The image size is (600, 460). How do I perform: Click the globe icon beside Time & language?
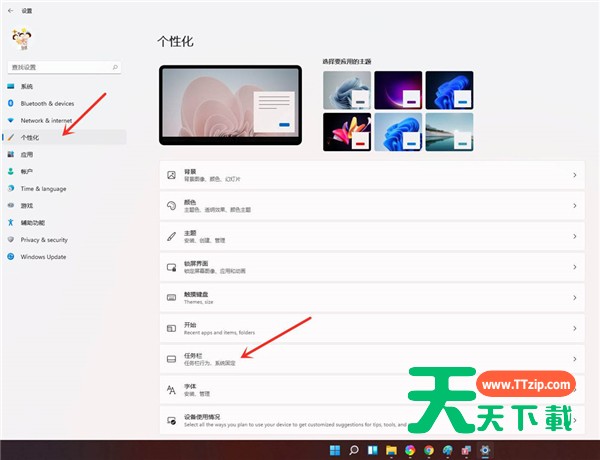tap(11, 189)
